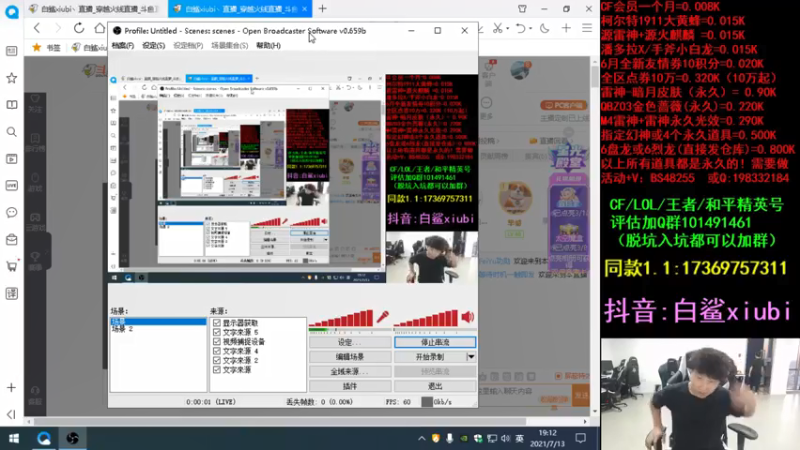The image size is (800, 450).
Task: Switch input language 英 indicator
Action: pyautogui.click(x=519, y=438)
